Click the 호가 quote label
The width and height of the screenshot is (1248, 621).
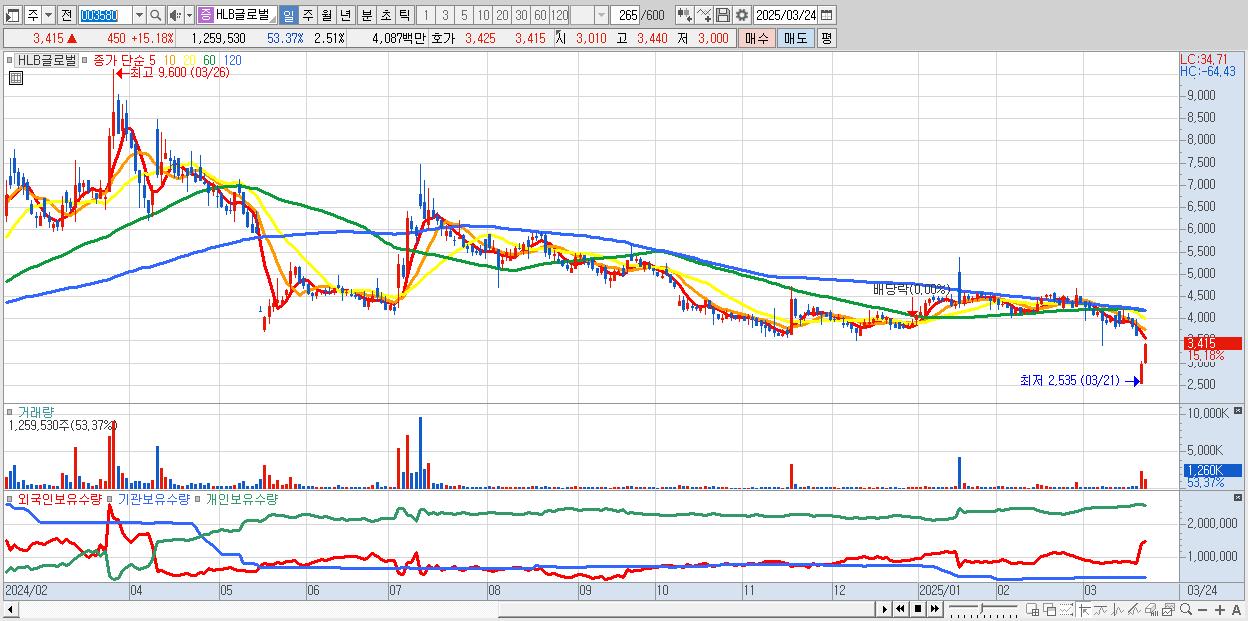click(x=443, y=38)
